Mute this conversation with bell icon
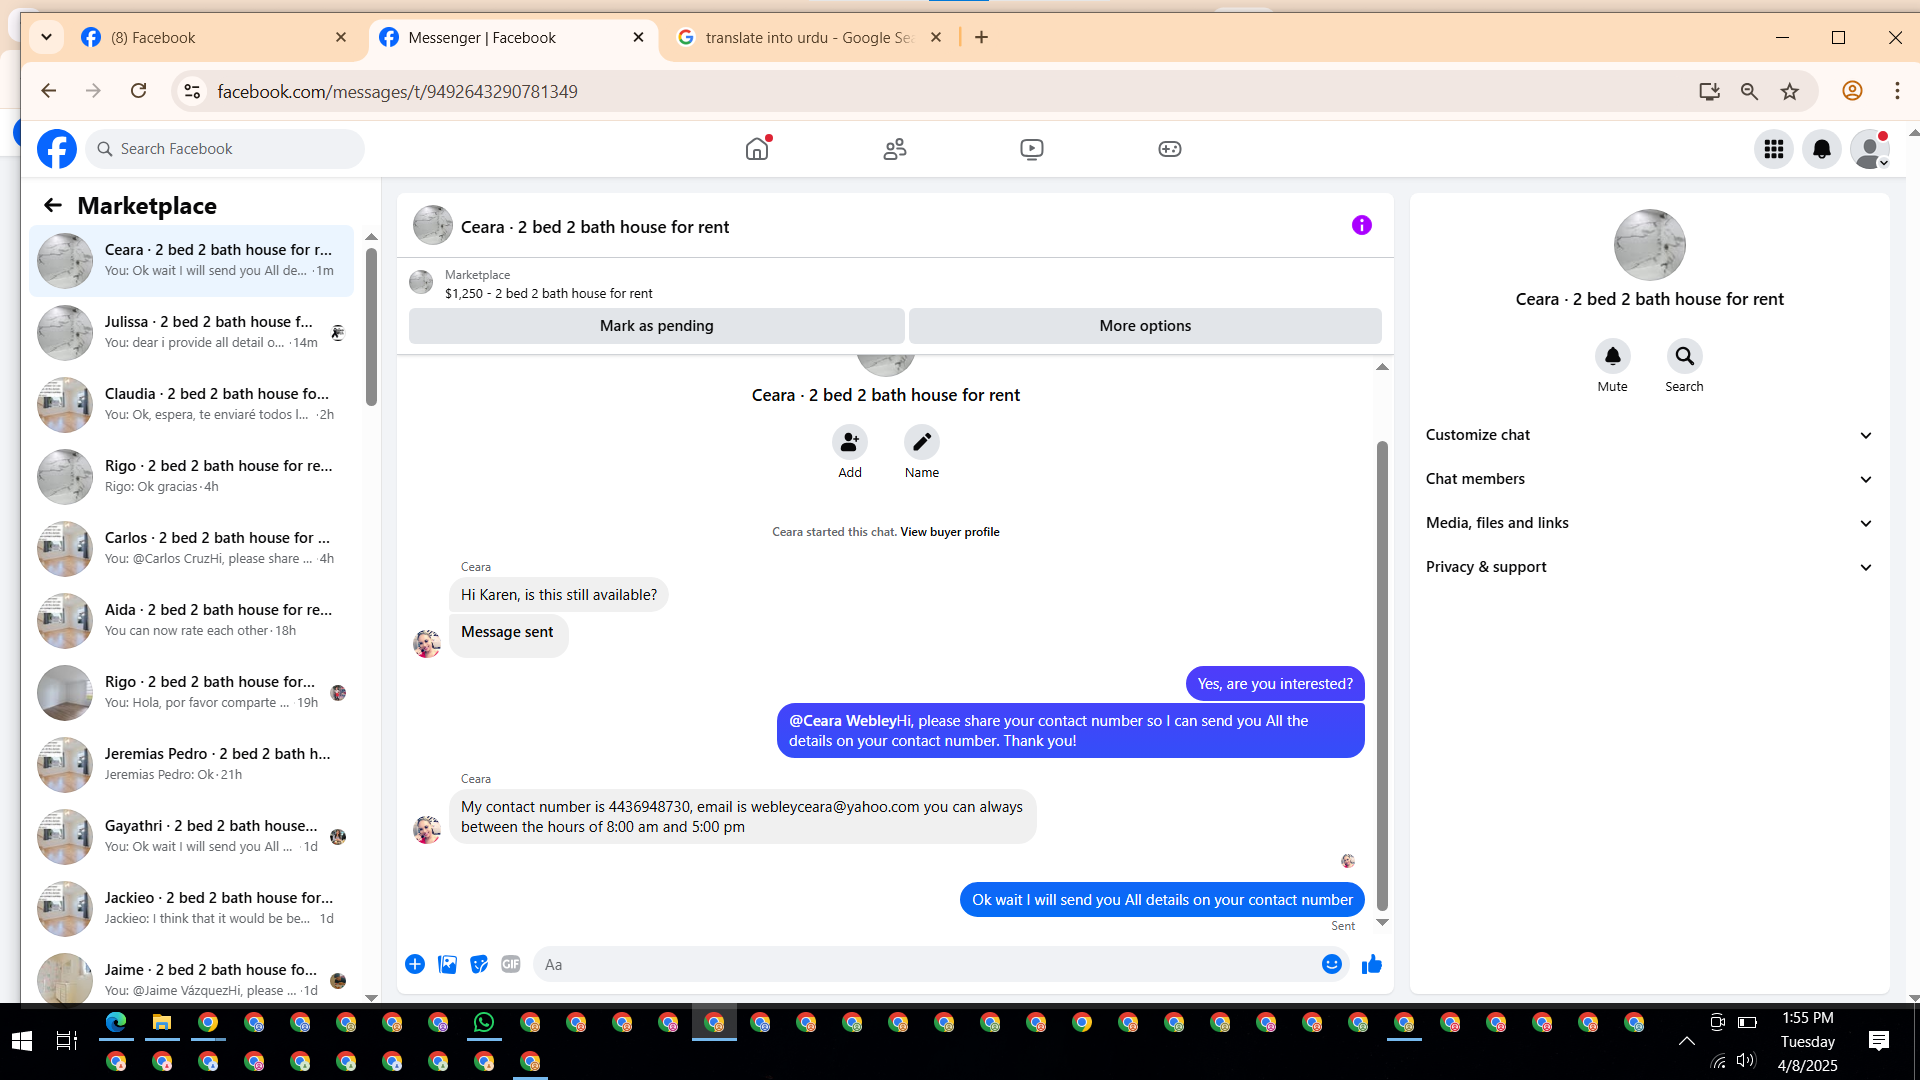This screenshot has height=1080, width=1920. click(1612, 357)
